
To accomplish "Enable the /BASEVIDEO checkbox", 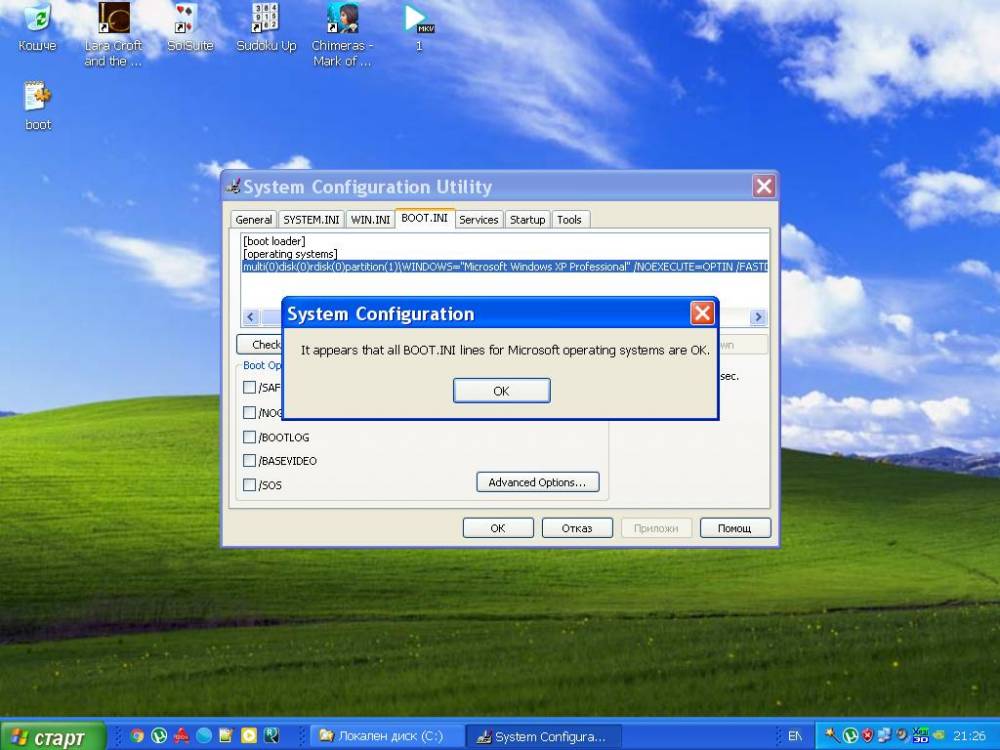I will point(249,460).
